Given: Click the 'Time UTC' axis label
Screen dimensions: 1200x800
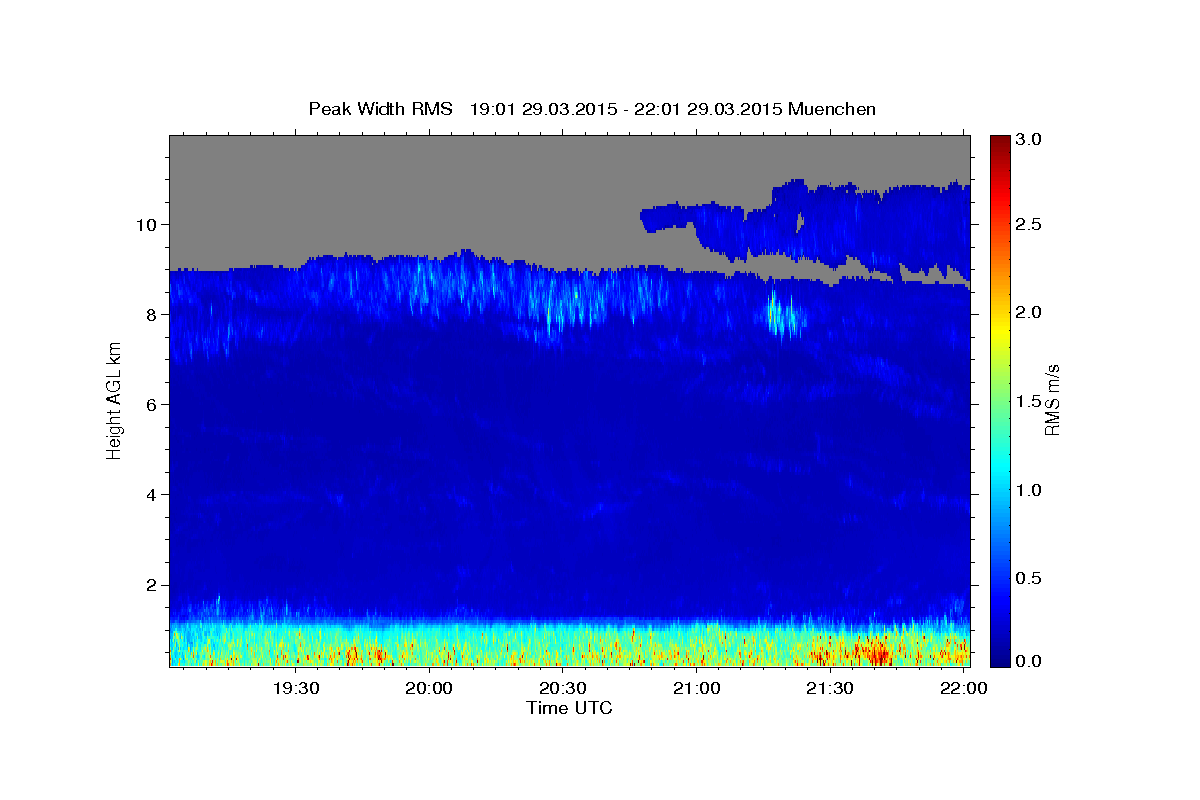Looking at the screenshot, I should [x=569, y=708].
